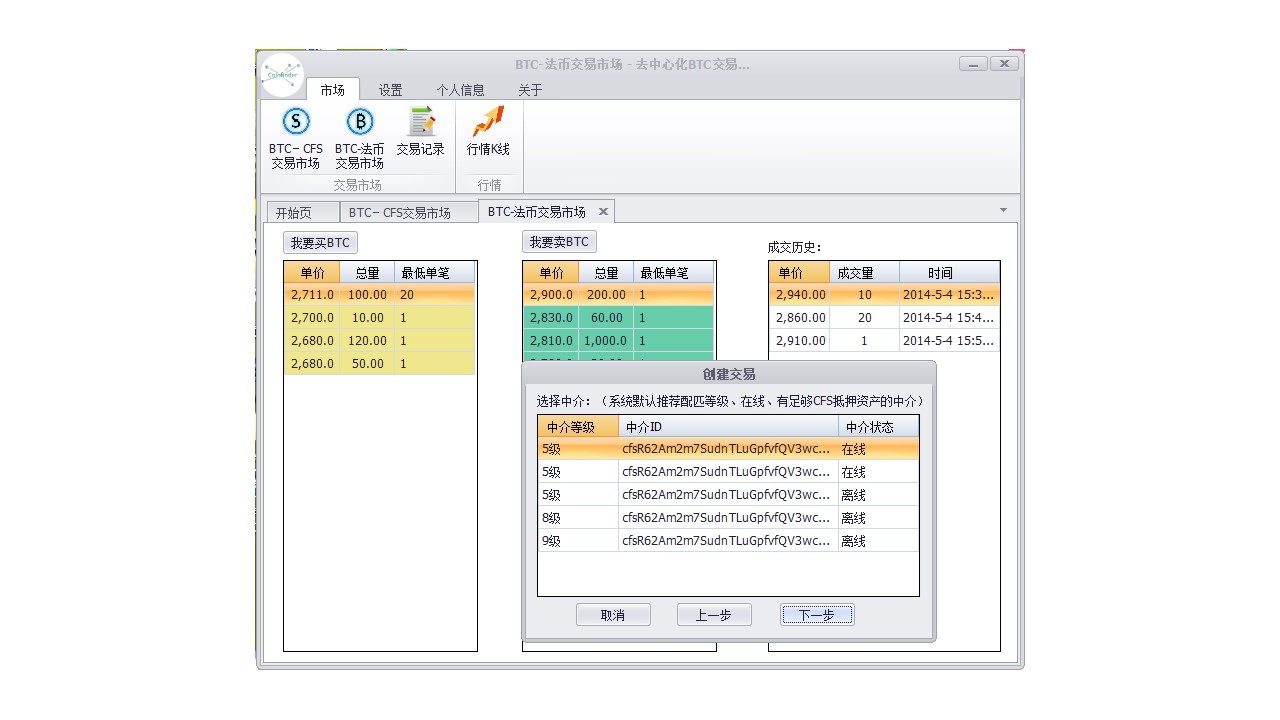Select the 5级 intermediary marked 离线
Image resolution: width=1280 pixels, height=720 pixels.
click(728, 495)
